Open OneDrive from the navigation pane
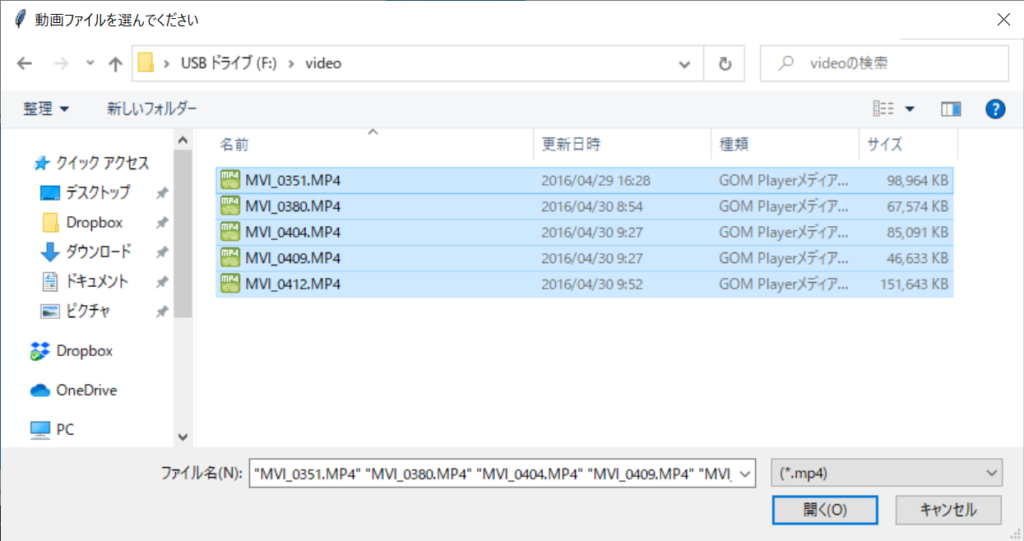The width and height of the screenshot is (1024, 541). pyautogui.click(x=40, y=390)
